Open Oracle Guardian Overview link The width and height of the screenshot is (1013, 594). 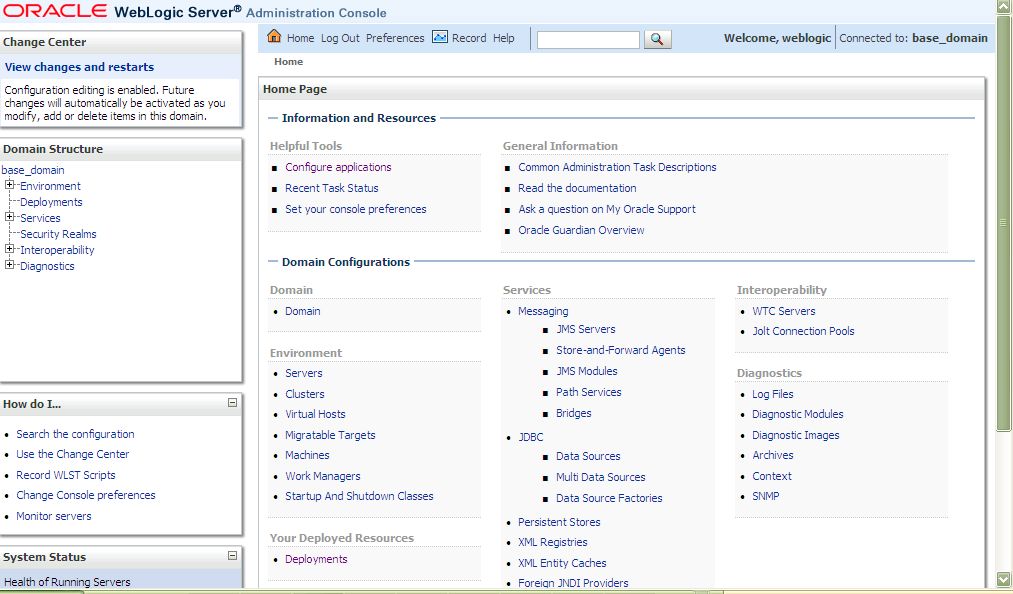[581, 230]
